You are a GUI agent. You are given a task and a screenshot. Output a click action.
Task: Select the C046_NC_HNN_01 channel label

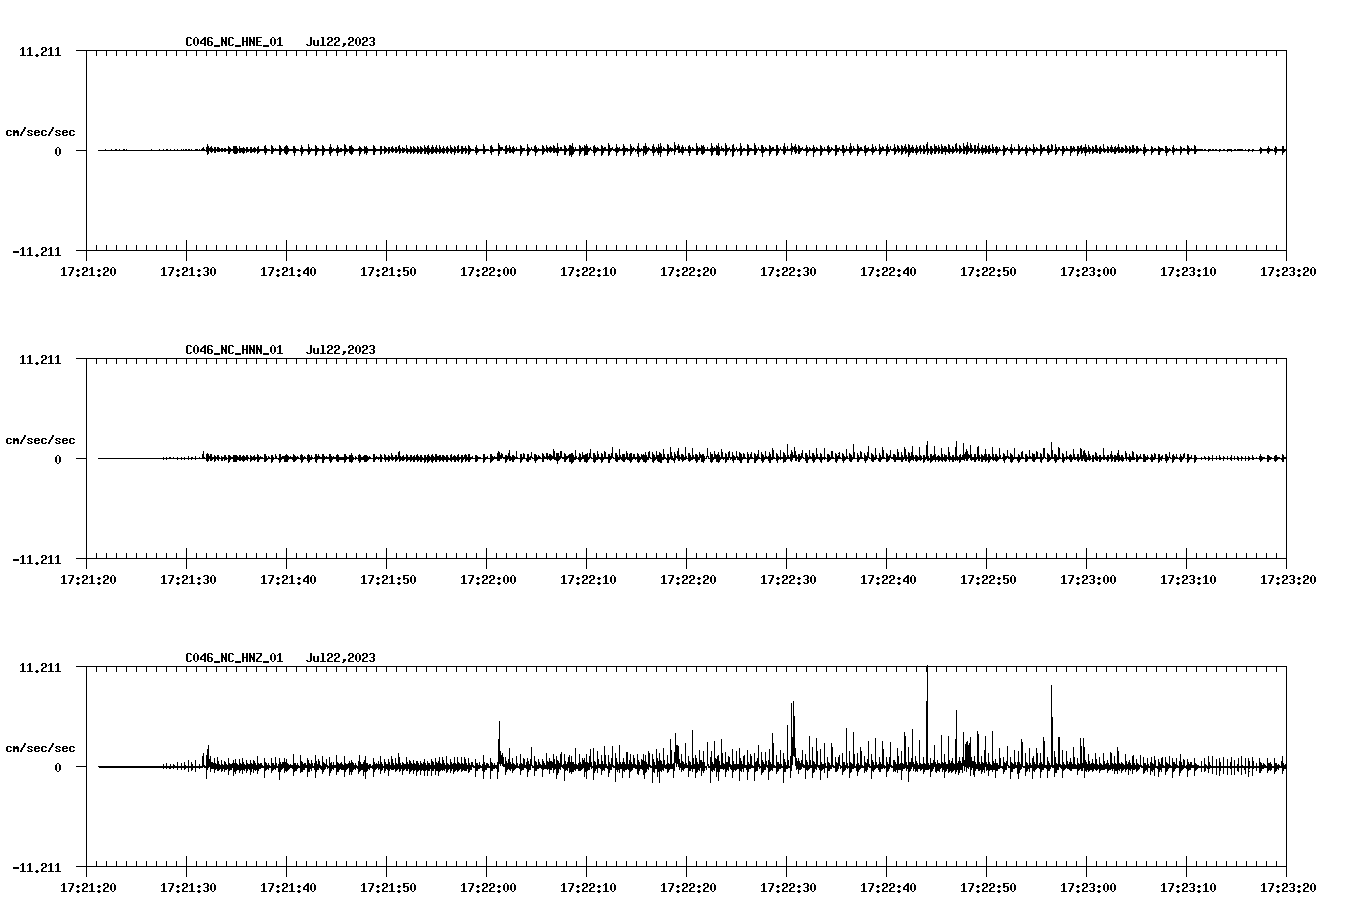click(x=232, y=350)
